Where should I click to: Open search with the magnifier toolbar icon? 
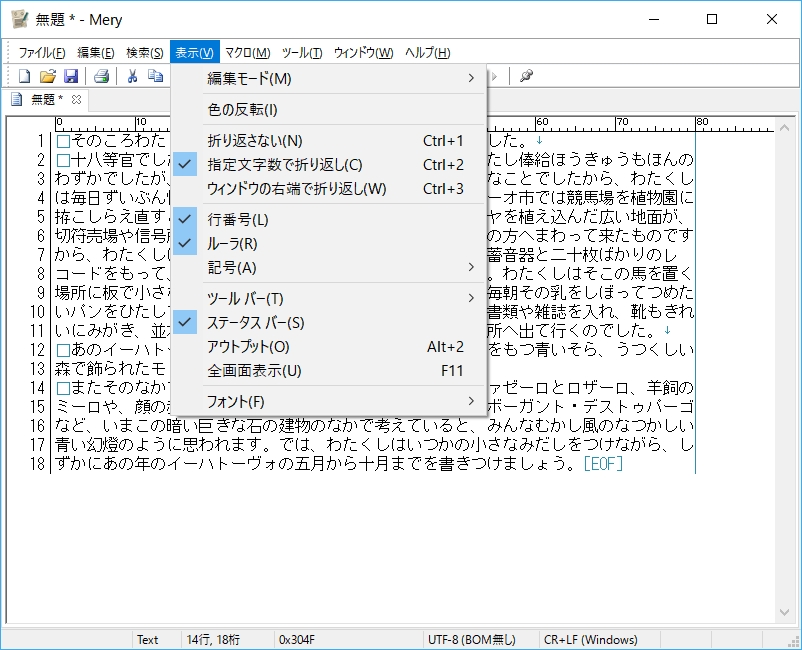tap(525, 74)
